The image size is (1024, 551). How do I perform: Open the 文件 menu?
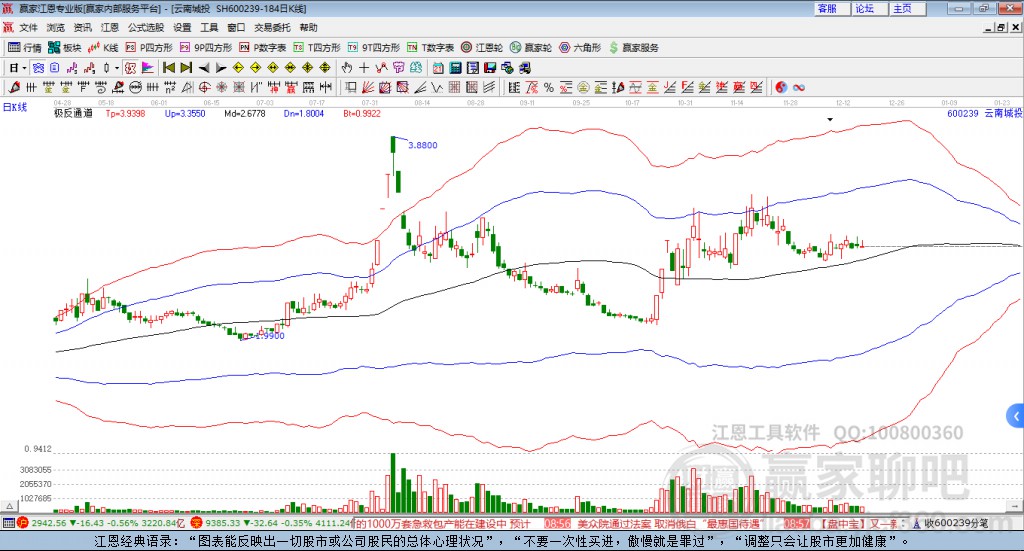click(28, 27)
